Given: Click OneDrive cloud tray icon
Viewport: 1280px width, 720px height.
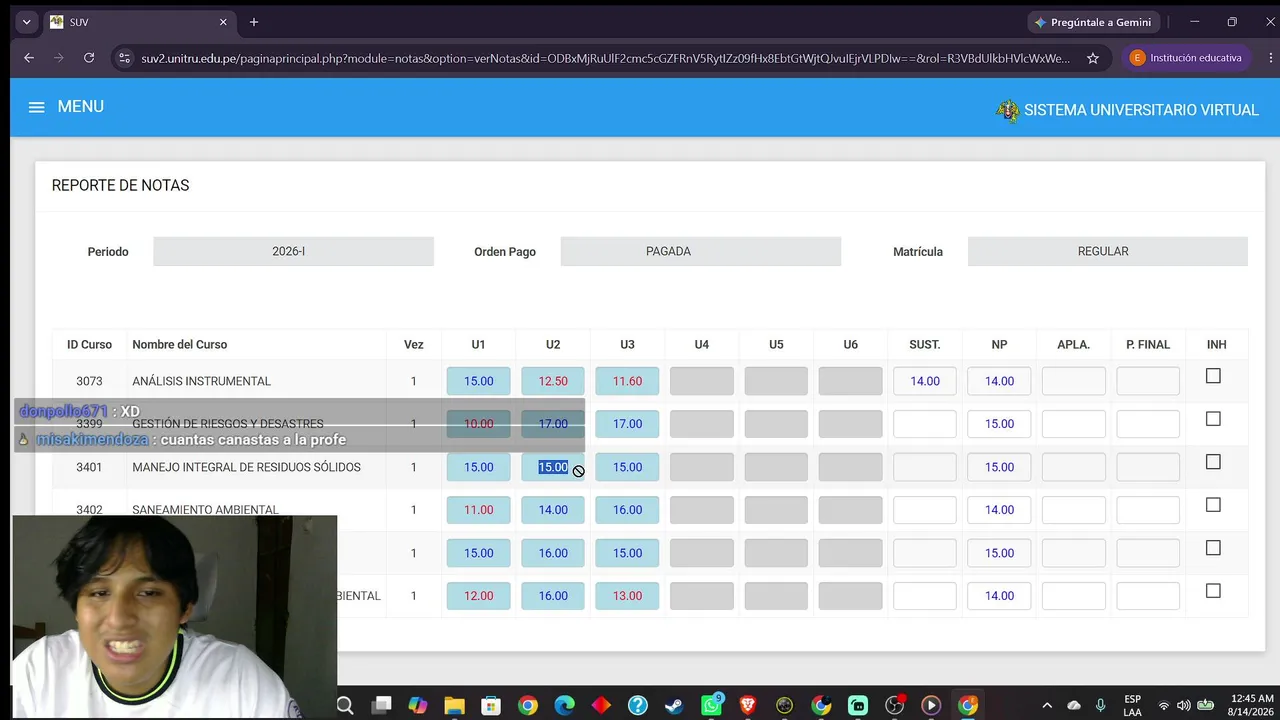Looking at the screenshot, I should (1074, 706).
